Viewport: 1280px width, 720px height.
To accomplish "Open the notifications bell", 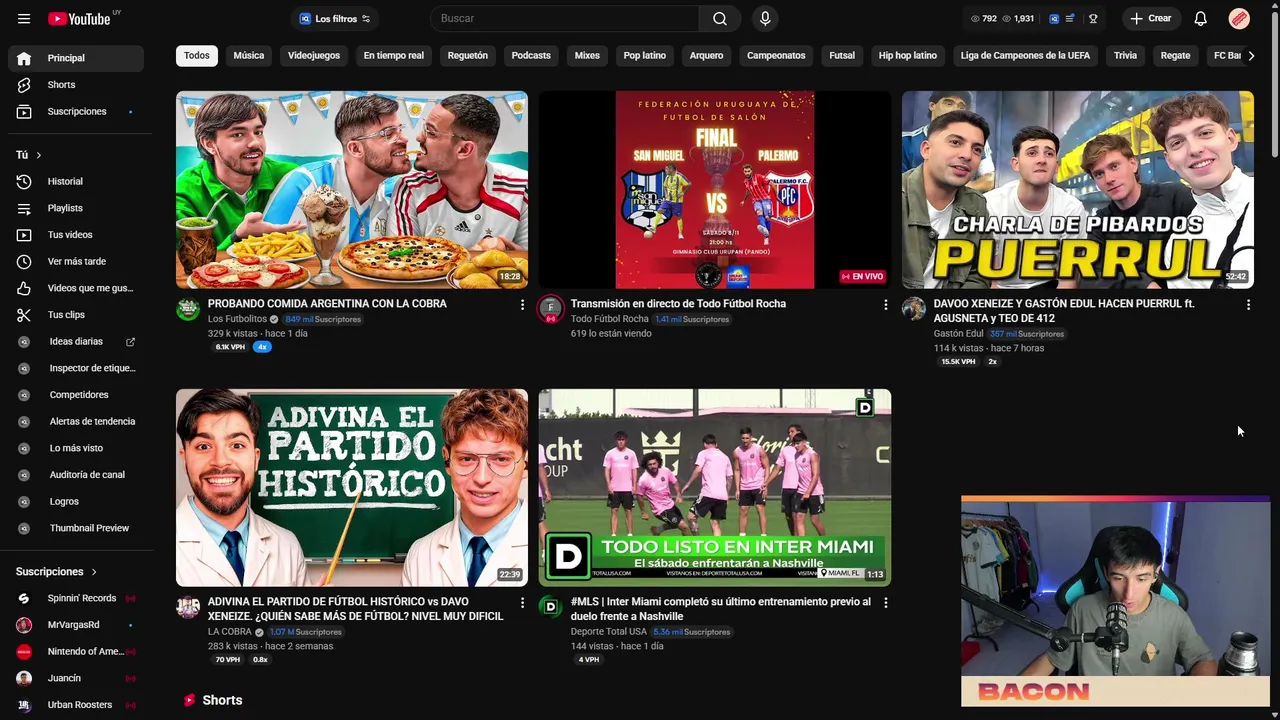I will click(x=1200, y=19).
